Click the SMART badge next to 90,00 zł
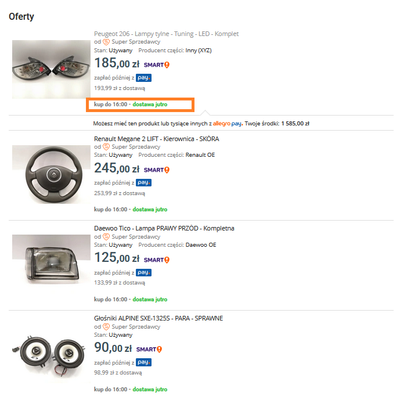The height and width of the screenshot is (396, 400). pos(149,349)
